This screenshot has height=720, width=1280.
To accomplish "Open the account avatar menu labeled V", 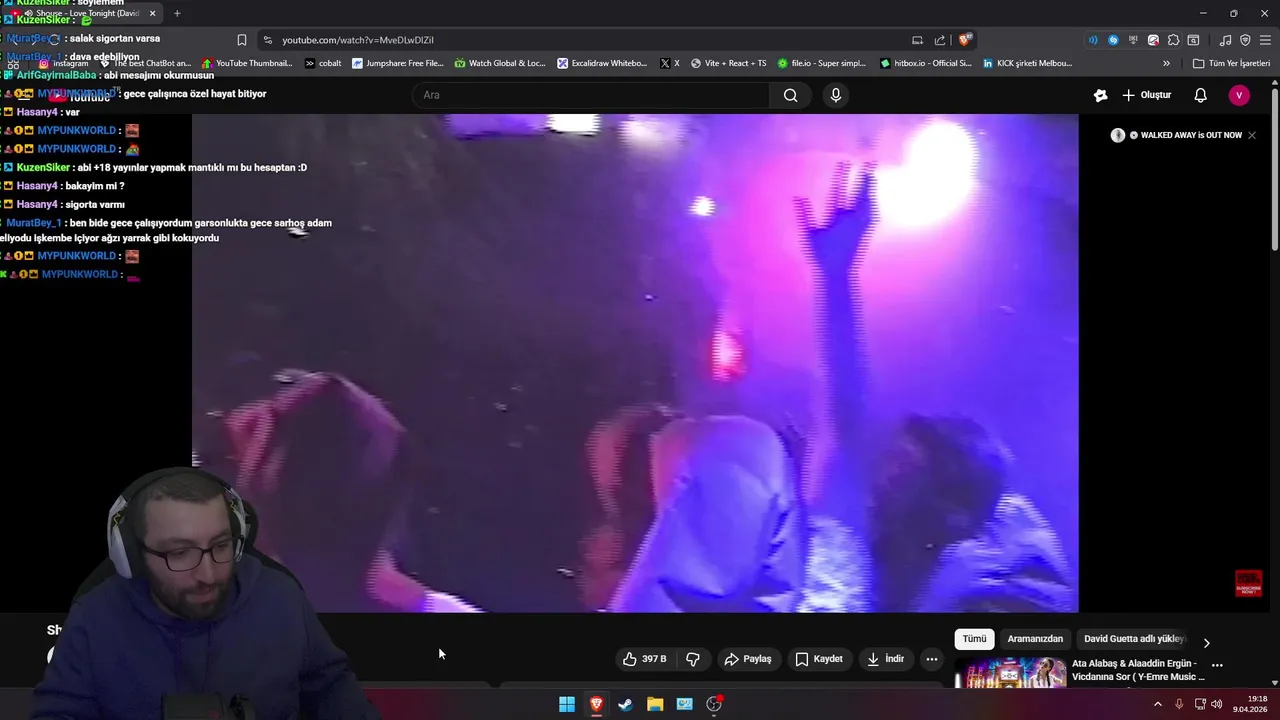I will (x=1239, y=95).
